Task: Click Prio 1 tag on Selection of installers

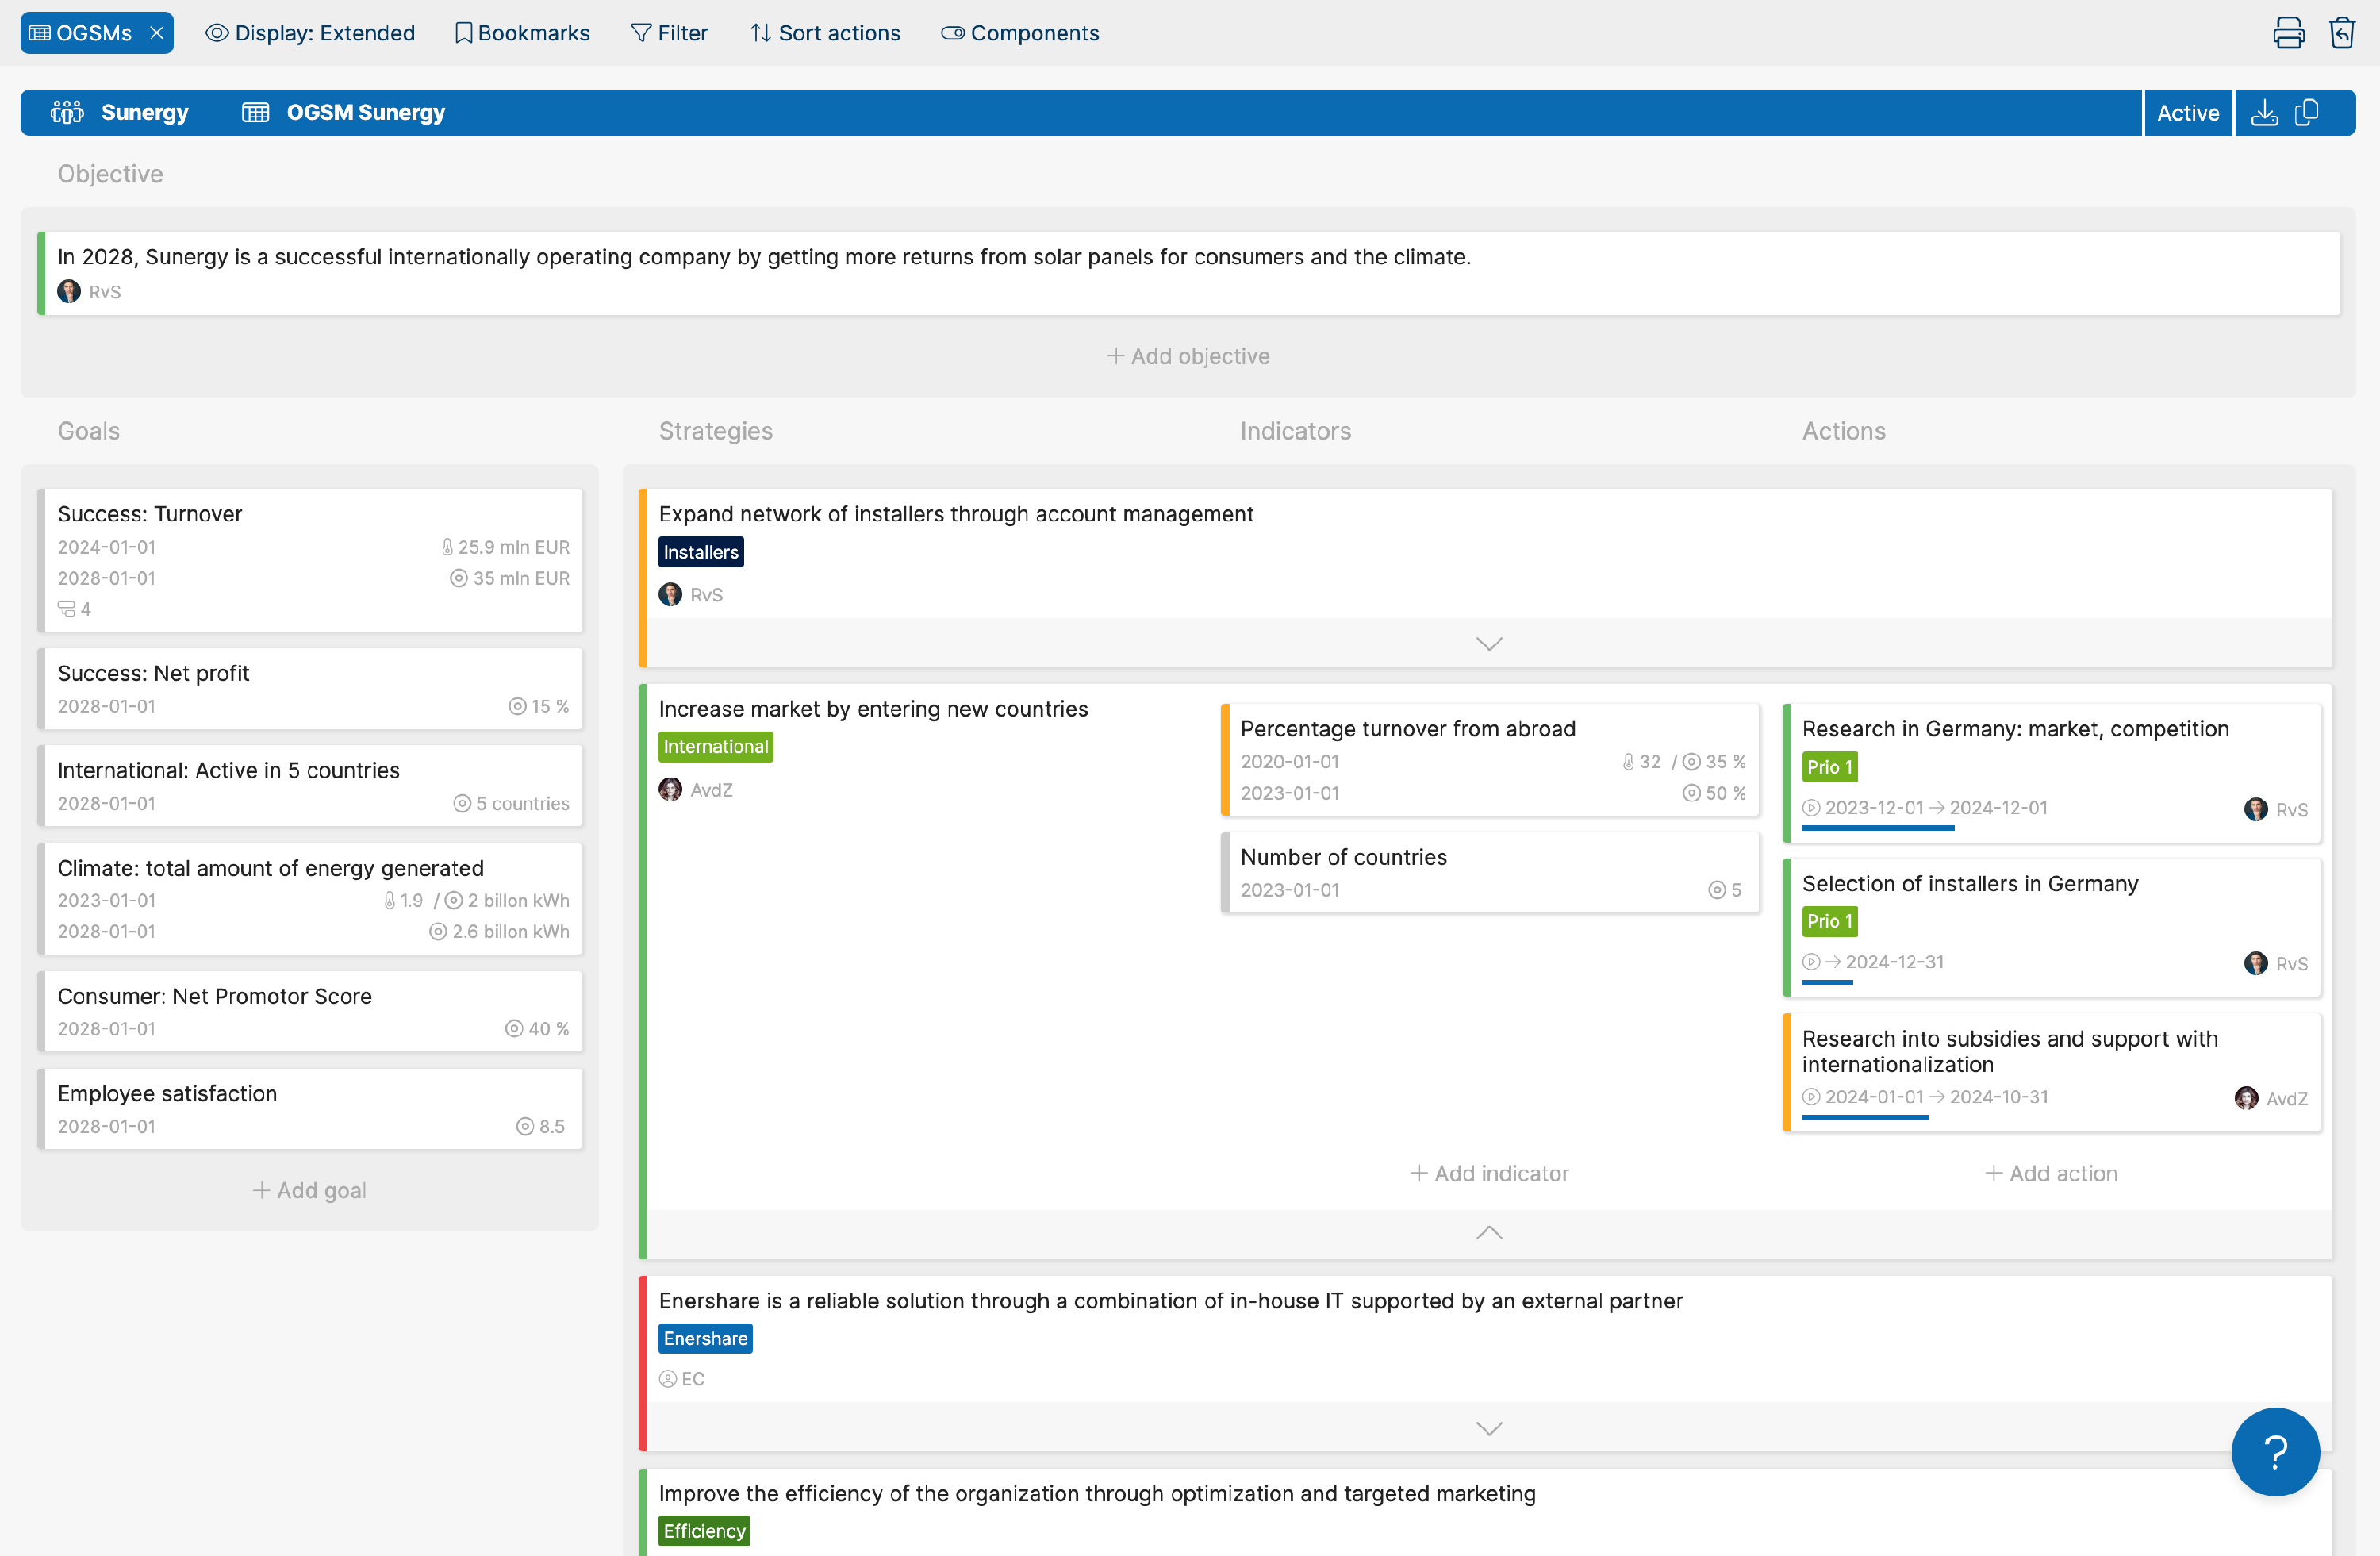Action: (1829, 921)
